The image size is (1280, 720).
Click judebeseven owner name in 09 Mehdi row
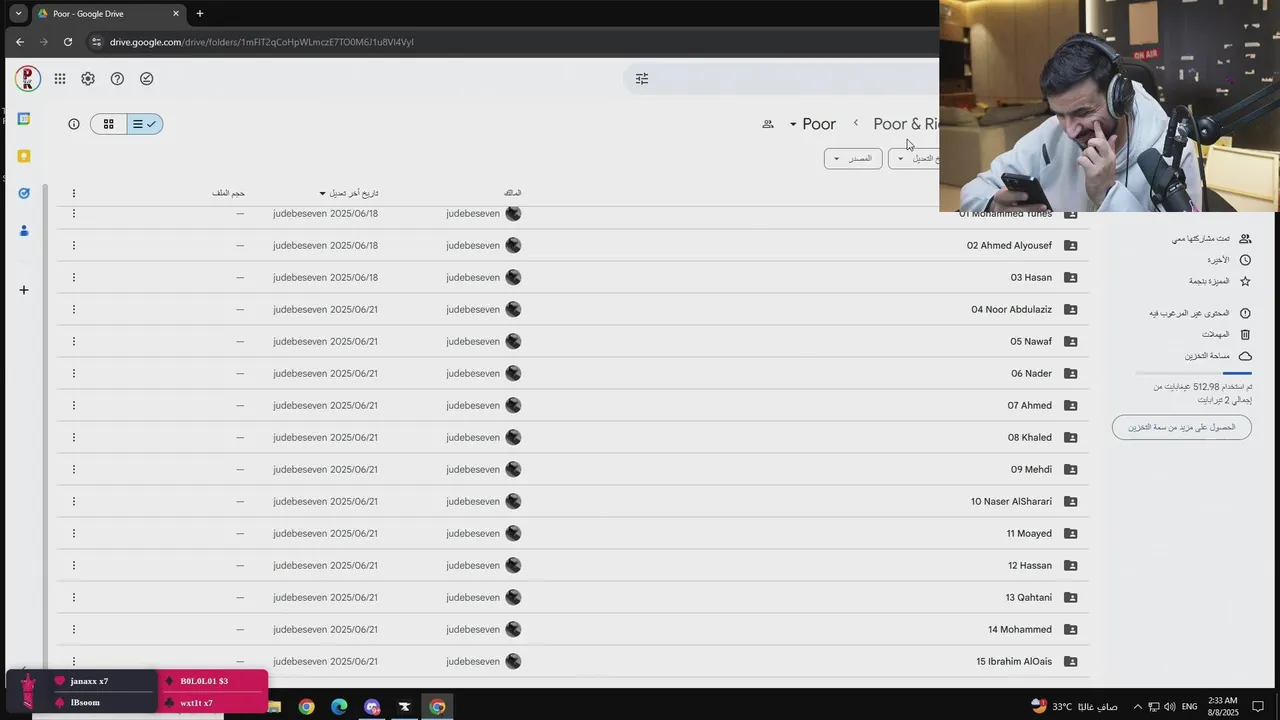tap(473, 469)
